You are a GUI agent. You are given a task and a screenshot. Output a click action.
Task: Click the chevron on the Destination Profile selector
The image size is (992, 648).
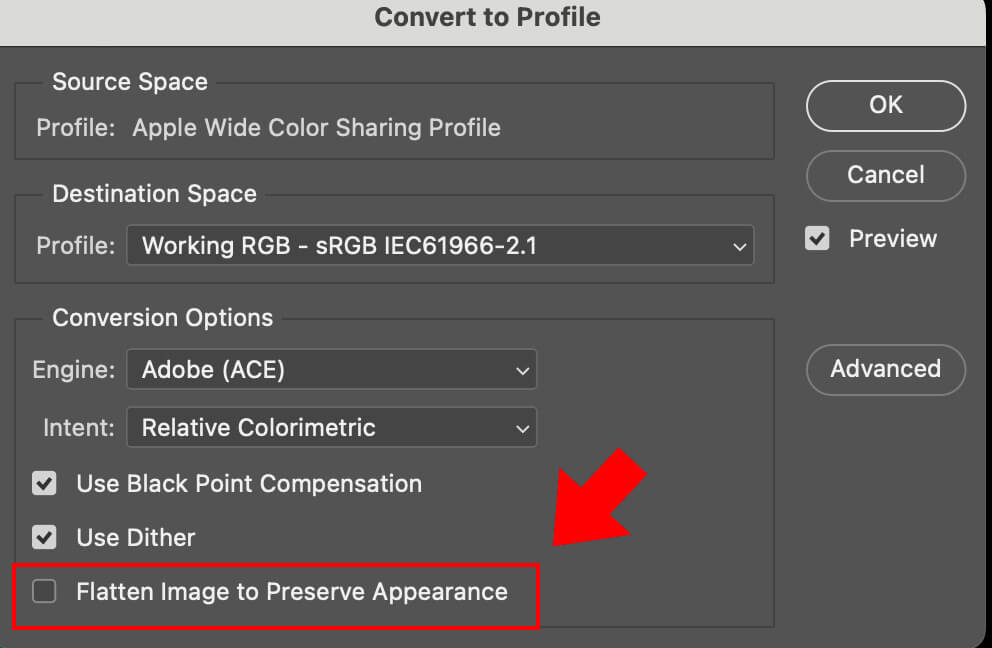(x=739, y=245)
